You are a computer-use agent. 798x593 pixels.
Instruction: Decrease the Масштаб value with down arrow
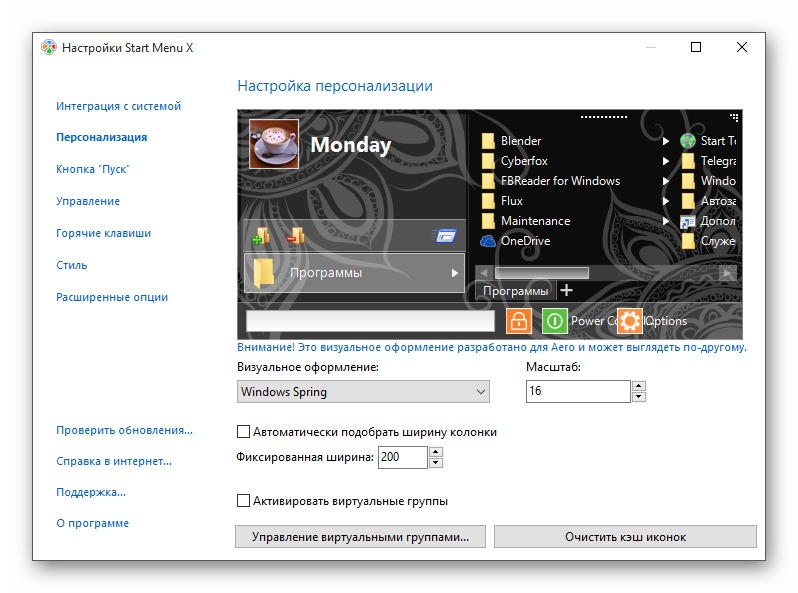638,397
